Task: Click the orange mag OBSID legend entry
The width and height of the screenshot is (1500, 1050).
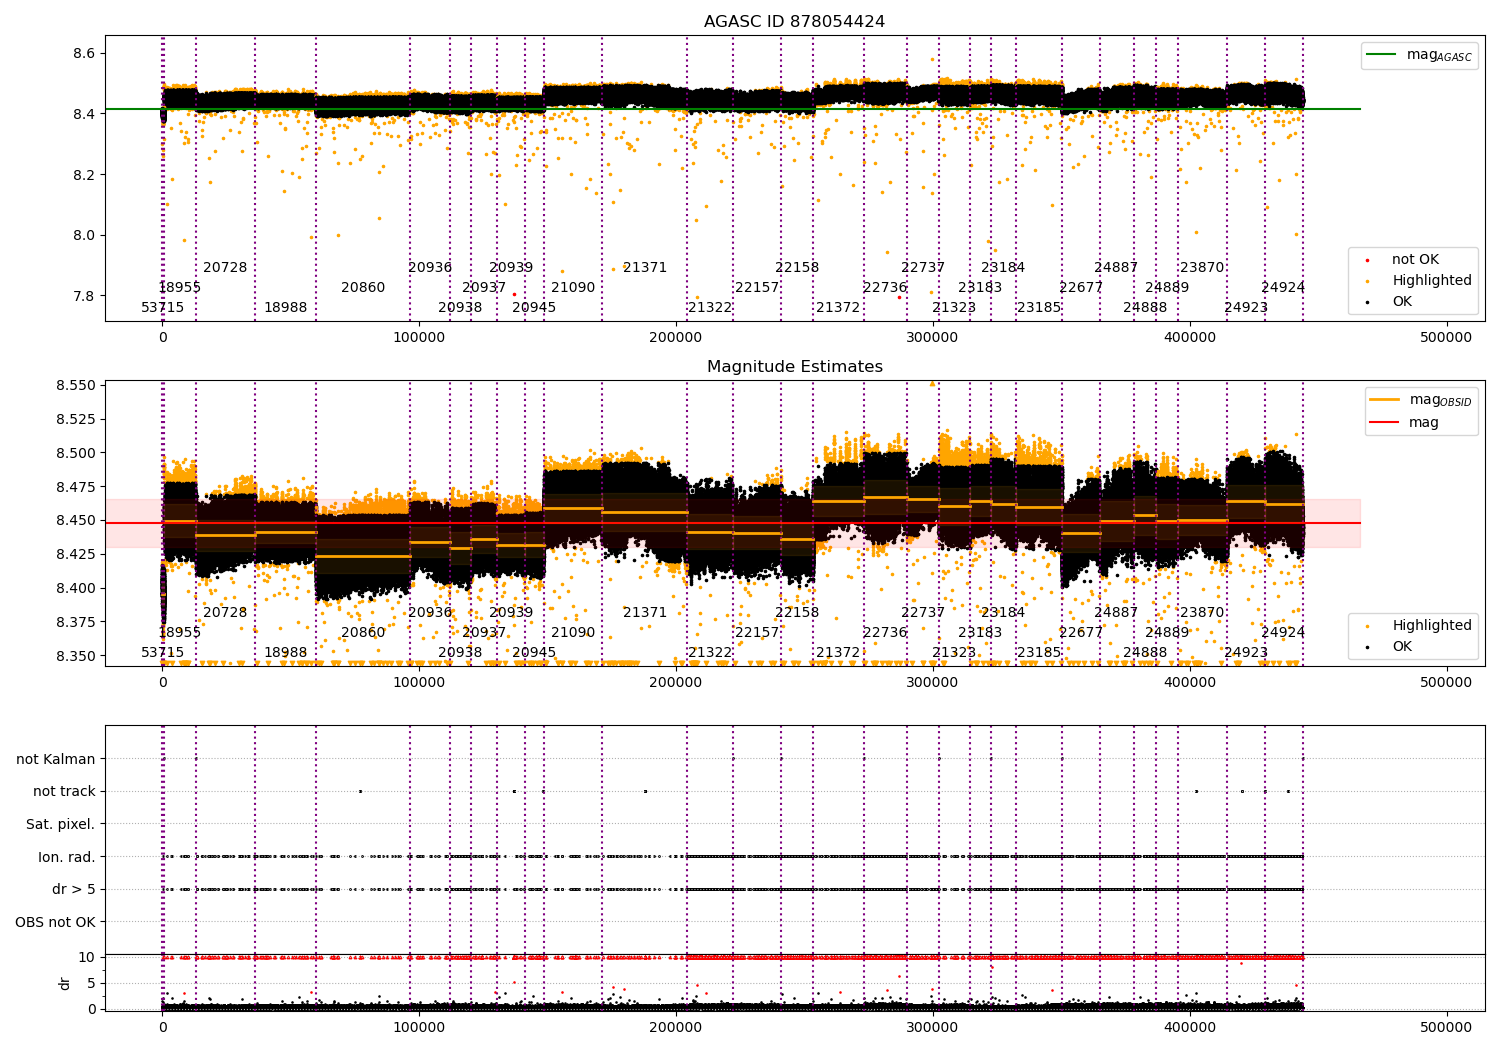Action: (1421, 400)
